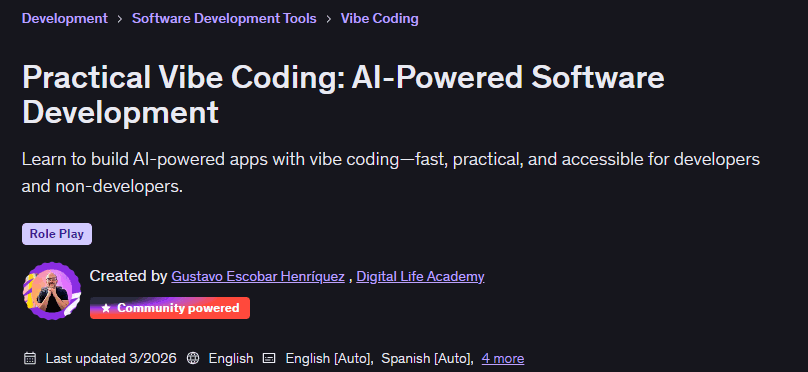Image resolution: width=808 pixels, height=372 pixels.
Task: Click the closed captions icon
Action: pyautogui.click(x=268, y=358)
